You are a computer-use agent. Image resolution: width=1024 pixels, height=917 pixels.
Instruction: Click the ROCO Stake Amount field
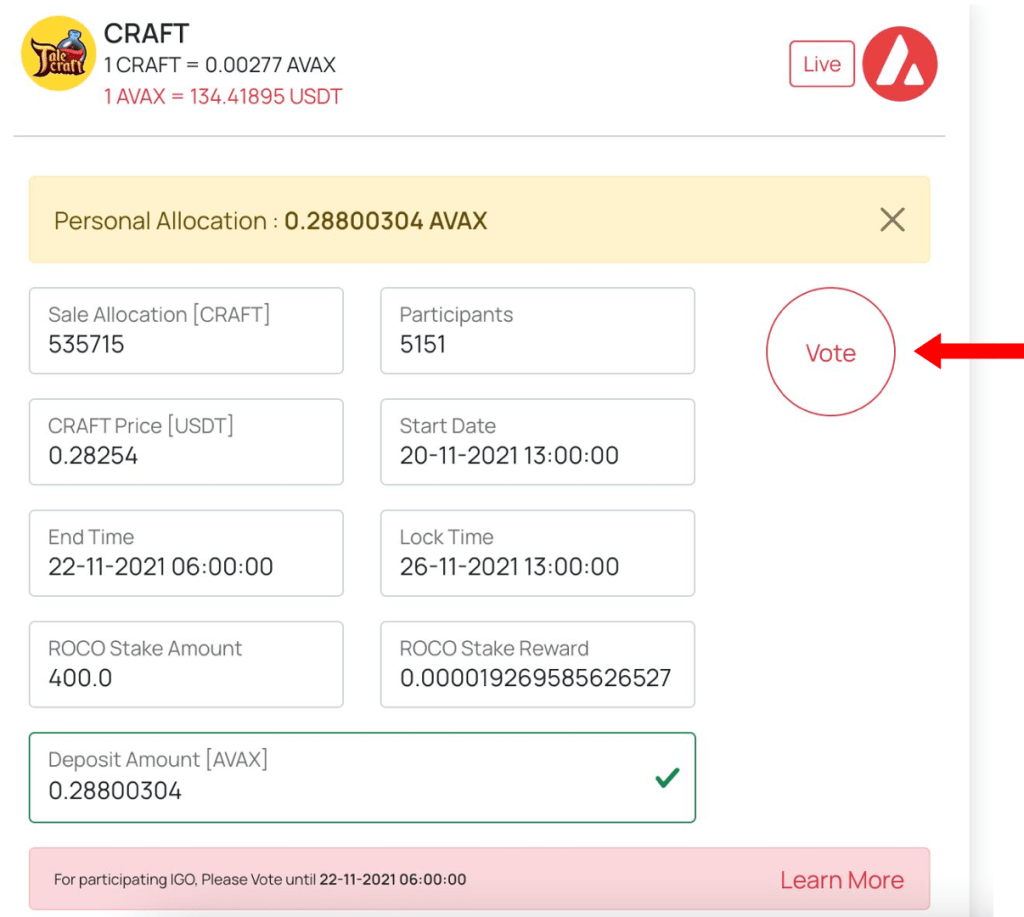(186, 664)
